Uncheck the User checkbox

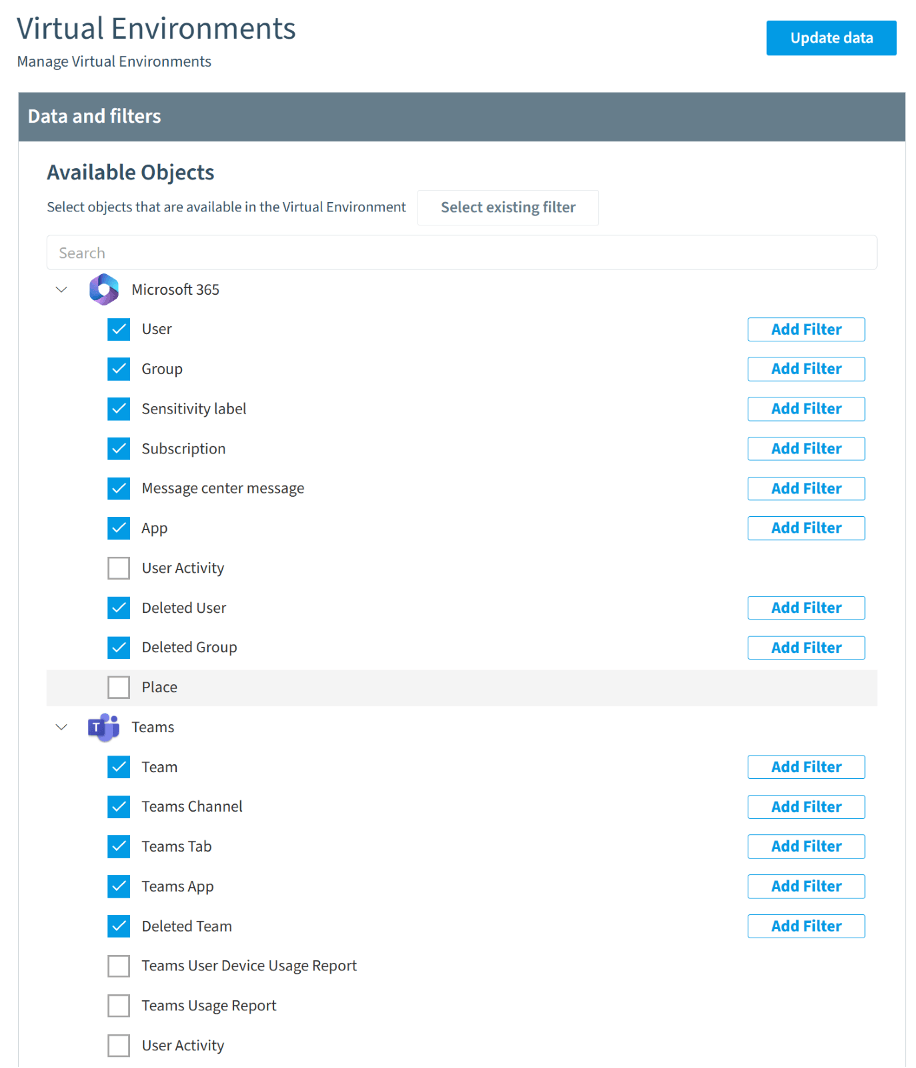(x=118, y=329)
